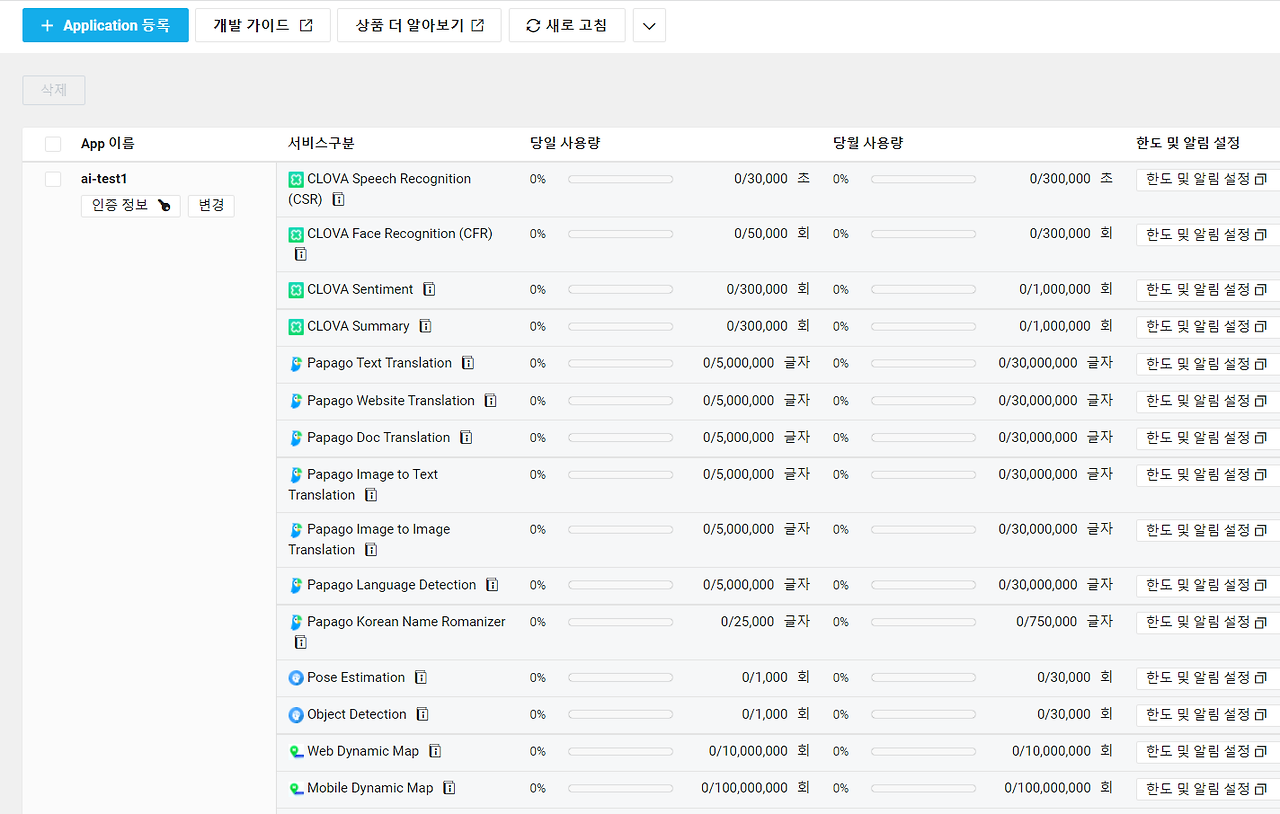Image resolution: width=1280 pixels, height=814 pixels.
Task: Open info icon for Papago Website Translation
Action: click(x=490, y=400)
